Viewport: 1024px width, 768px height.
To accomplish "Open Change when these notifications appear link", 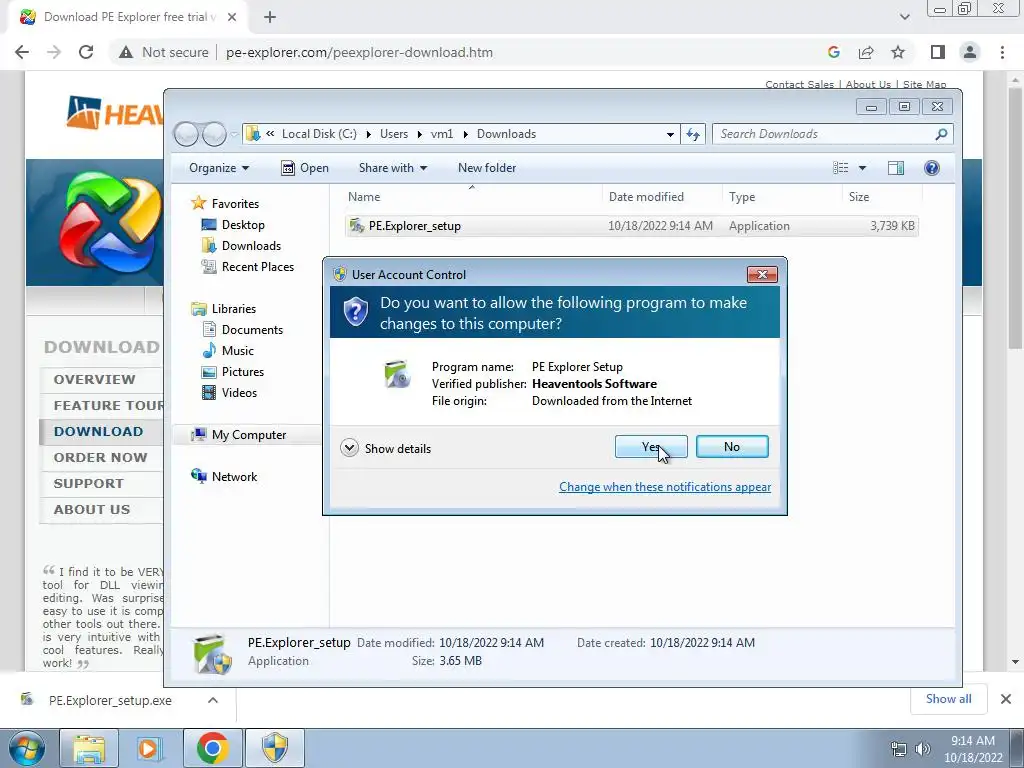I will (665, 487).
